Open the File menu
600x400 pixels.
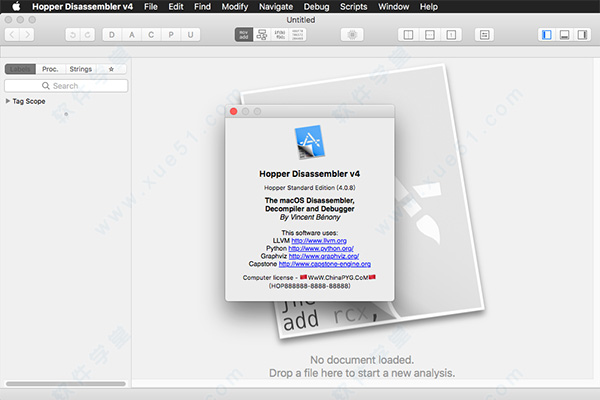pyautogui.click(x=151, y=7)
